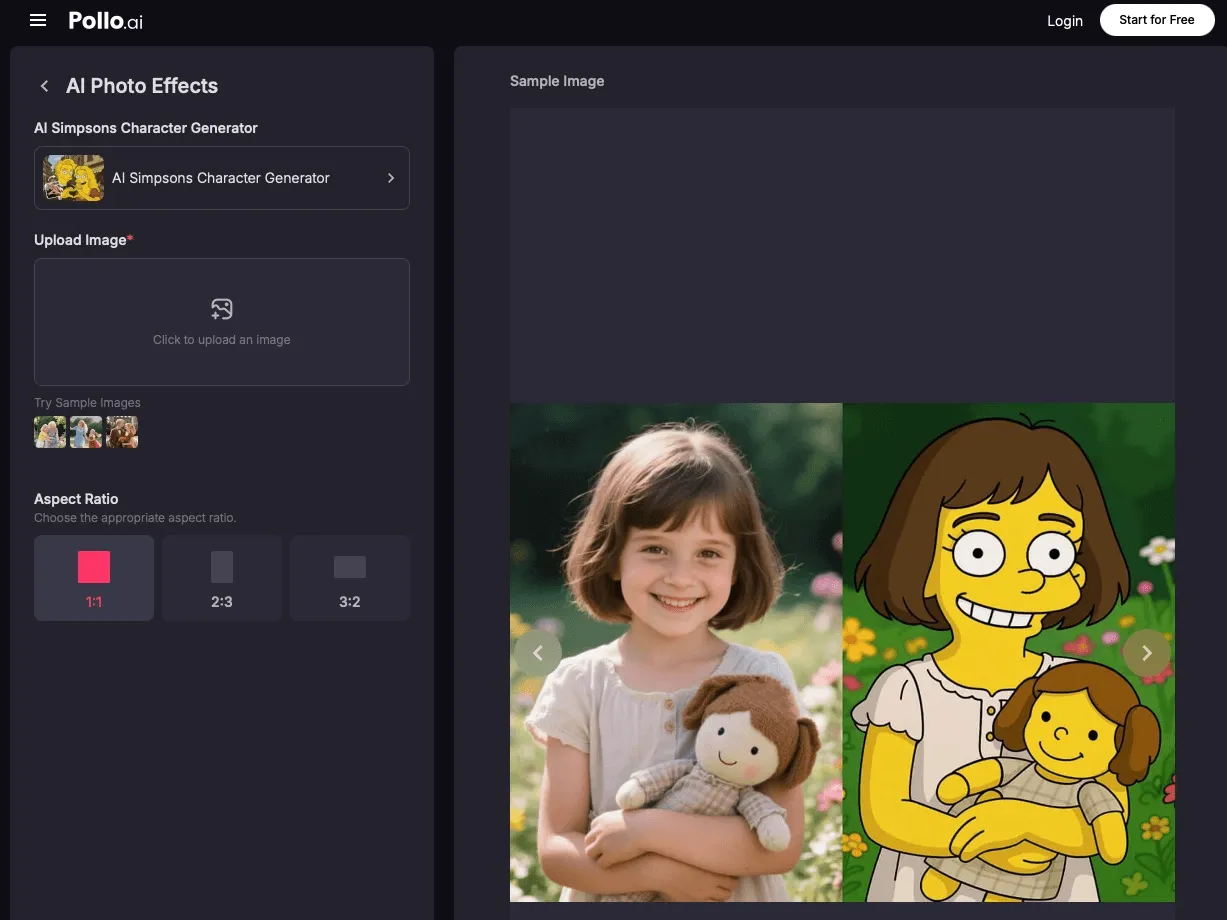Screen dimensions: 1227x920
Task: Show the previous sample image
Action: pos(538,653)
